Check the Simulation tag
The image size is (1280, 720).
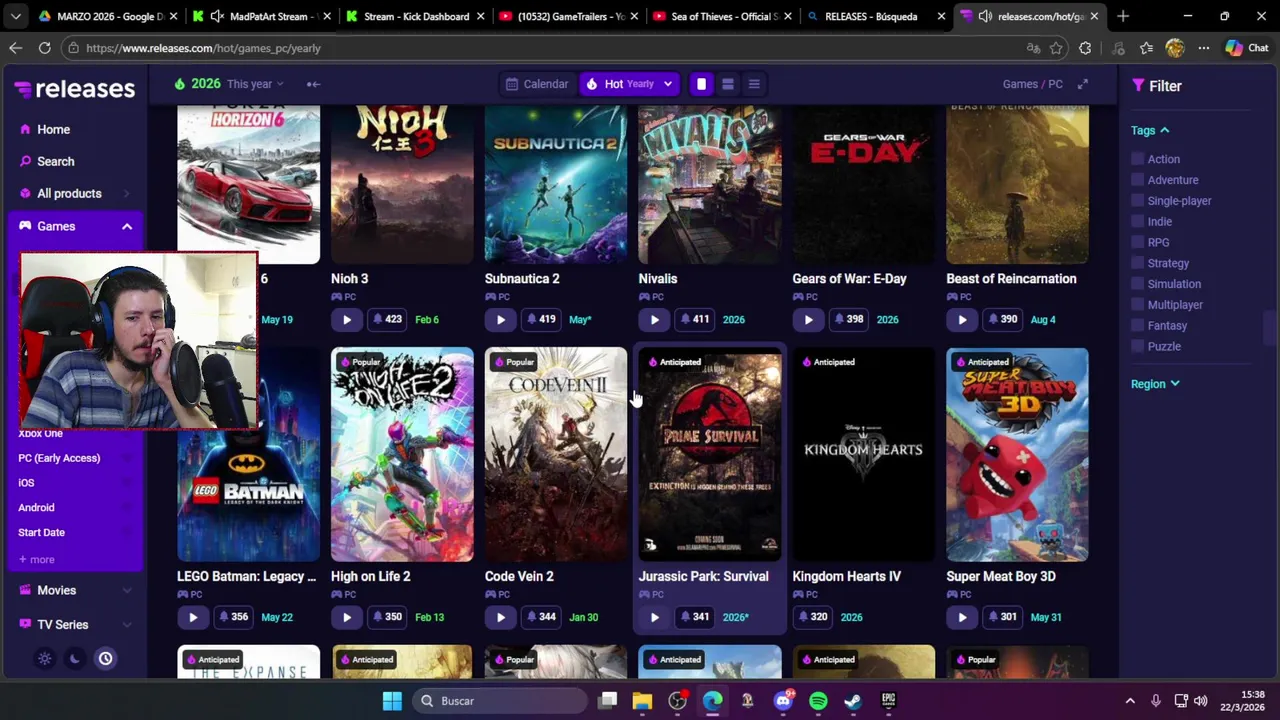pos(1137,284)
